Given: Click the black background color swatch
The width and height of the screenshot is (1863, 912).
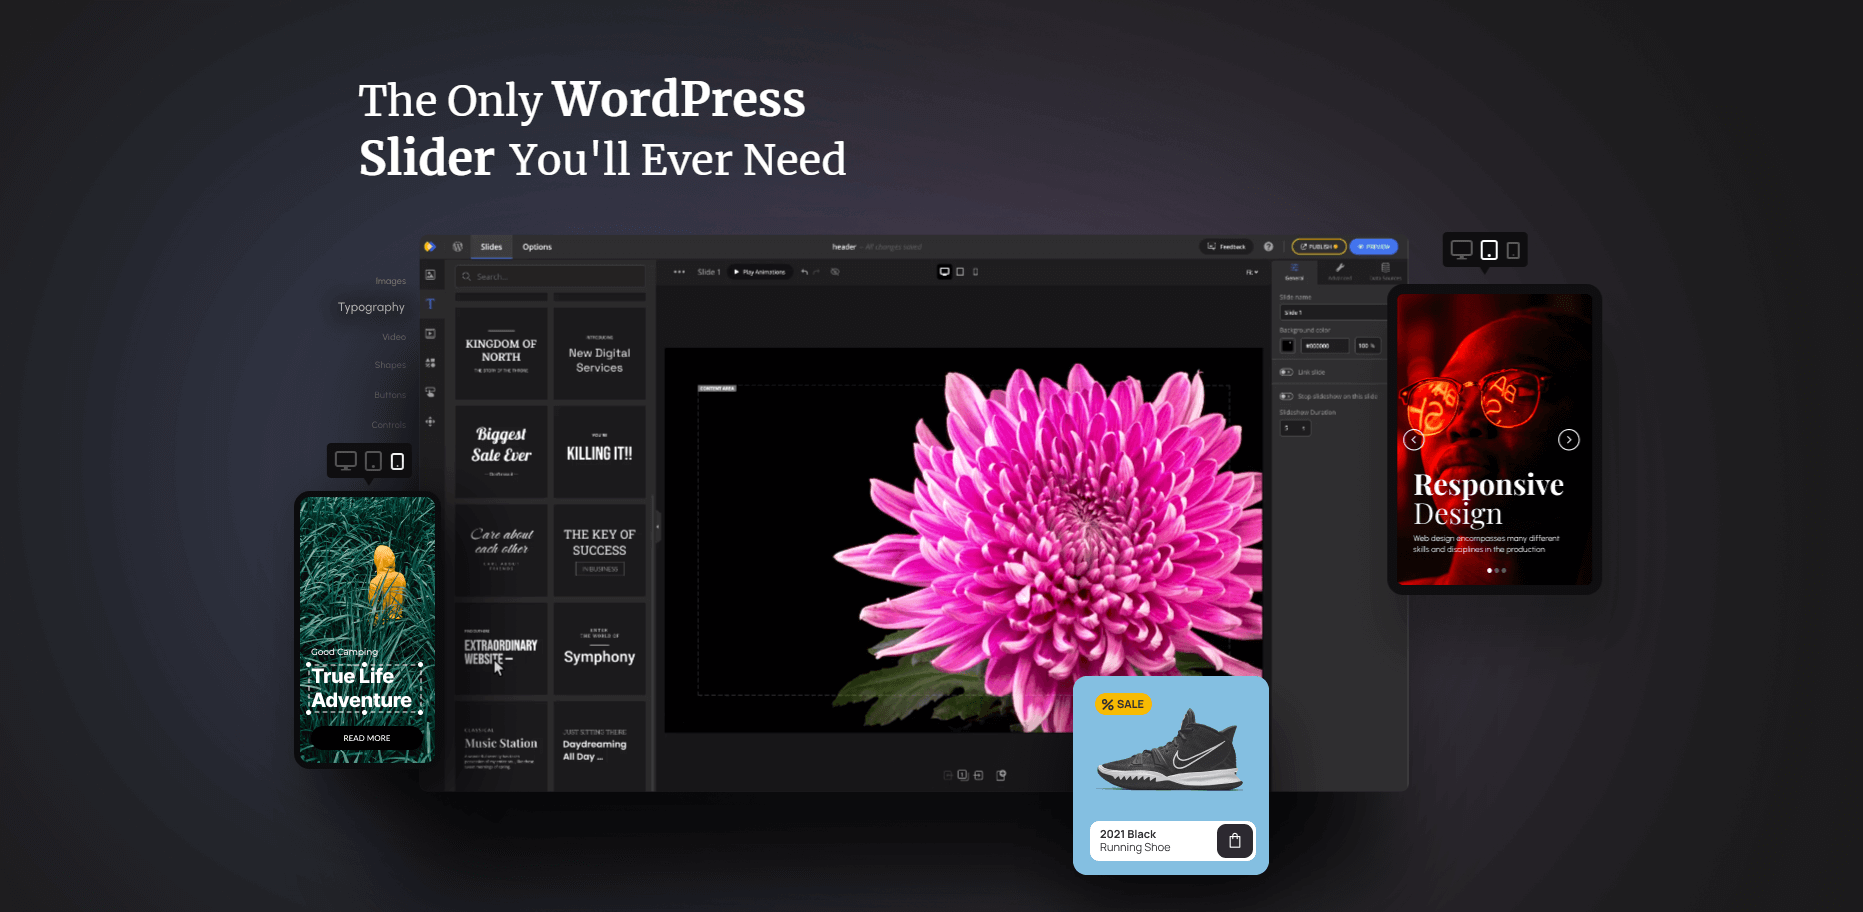Looking at the screenshot, I should point(1287,346).
